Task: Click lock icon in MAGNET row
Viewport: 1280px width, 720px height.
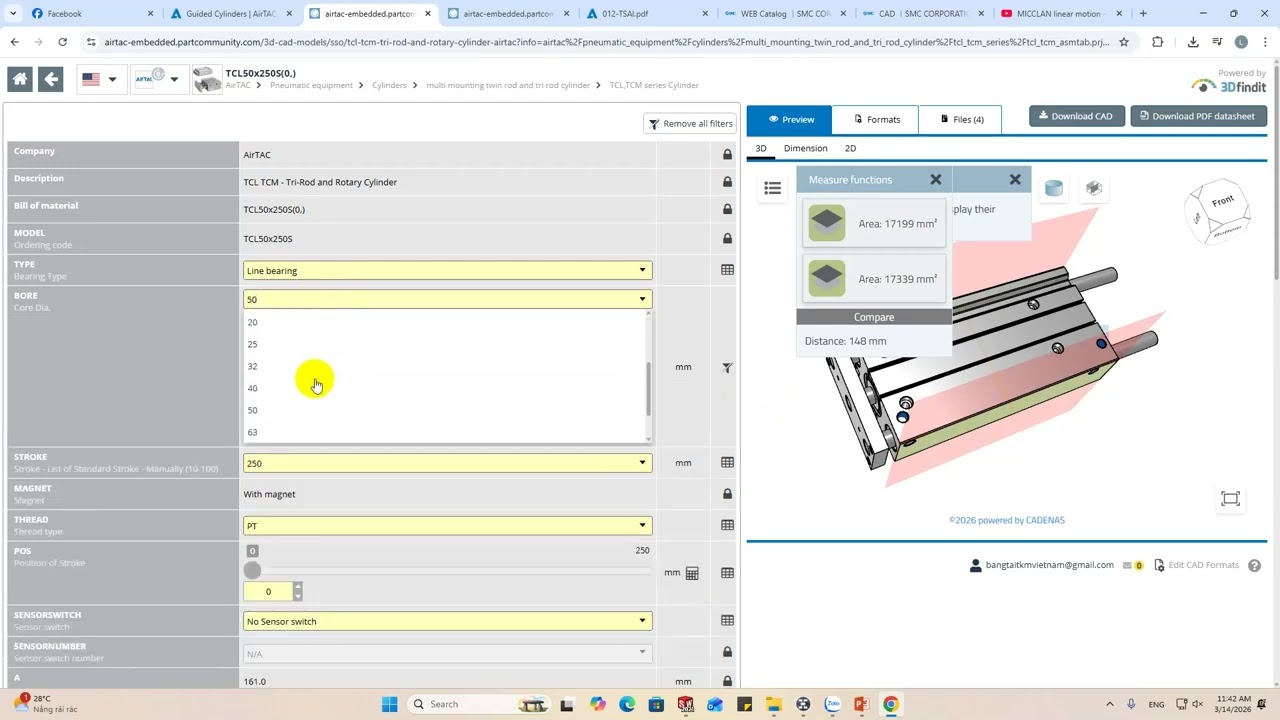Action: point(727,494)
